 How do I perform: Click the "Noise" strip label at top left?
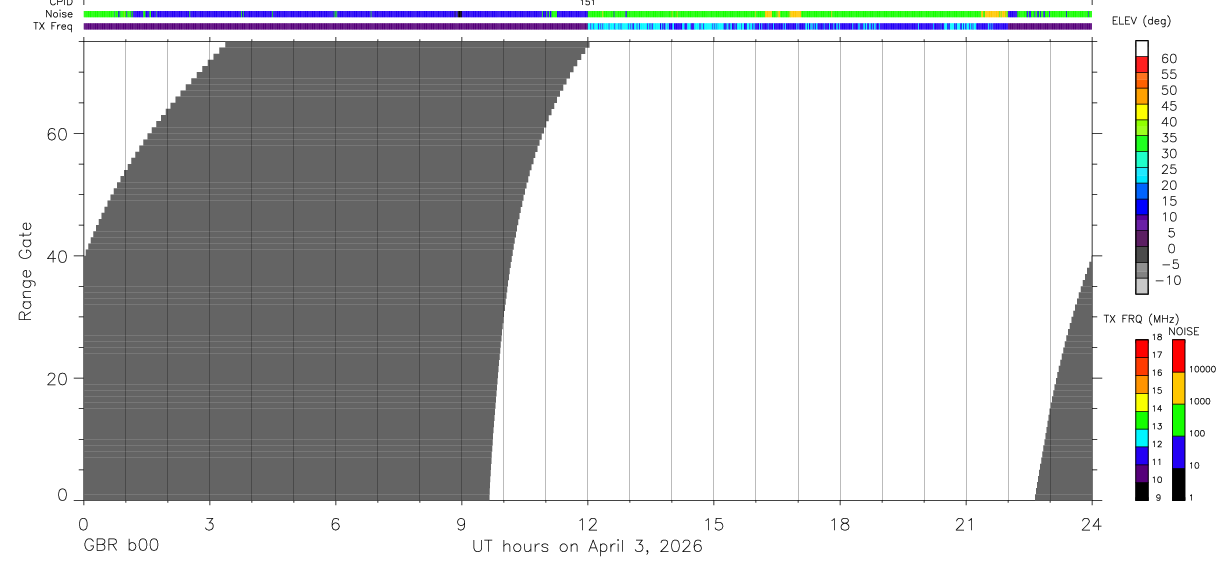point(60,14)
